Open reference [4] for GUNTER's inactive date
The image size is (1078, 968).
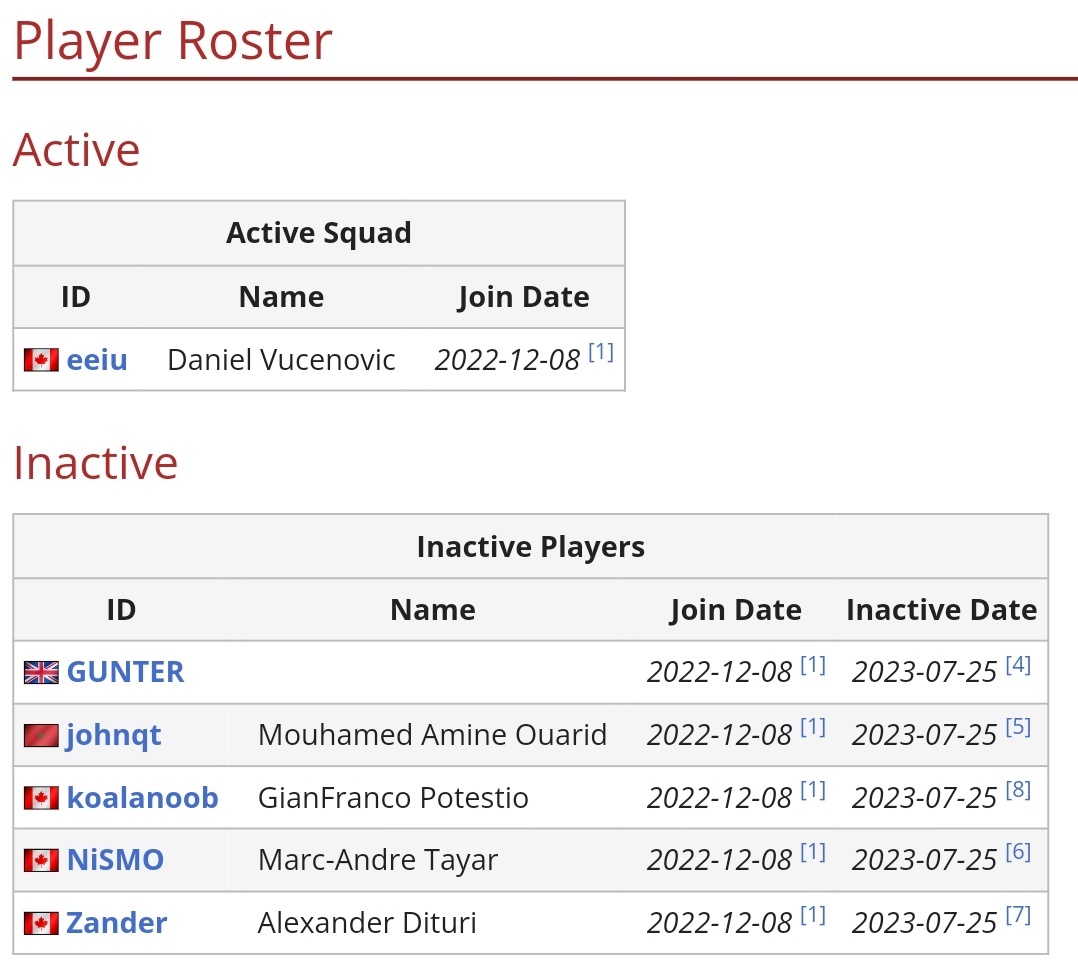1017,664
